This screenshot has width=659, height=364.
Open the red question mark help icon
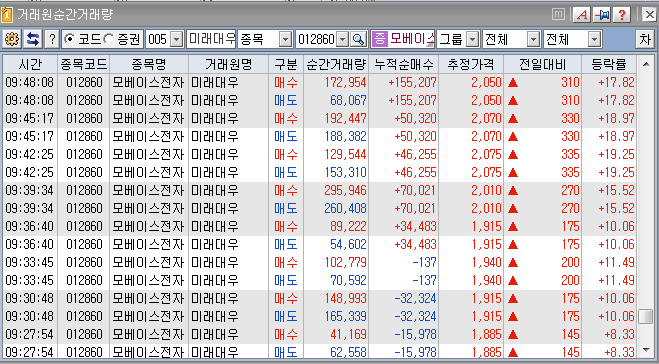[622, 15]
